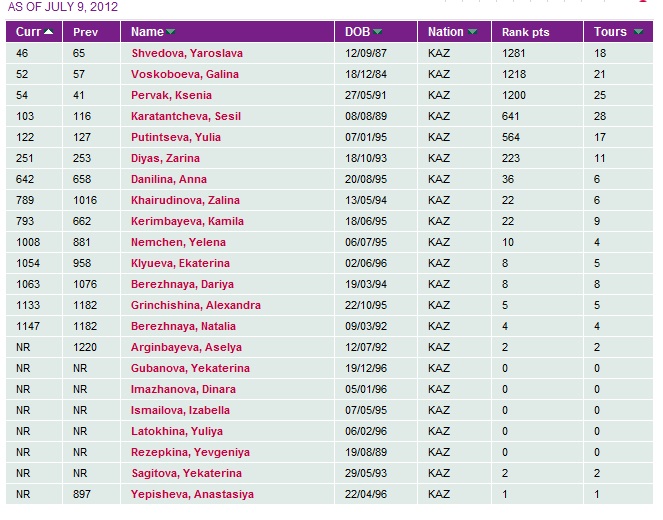Select the Rank pts column header
Viewport: 663px width, 520px height.
(x=526, y=32)
